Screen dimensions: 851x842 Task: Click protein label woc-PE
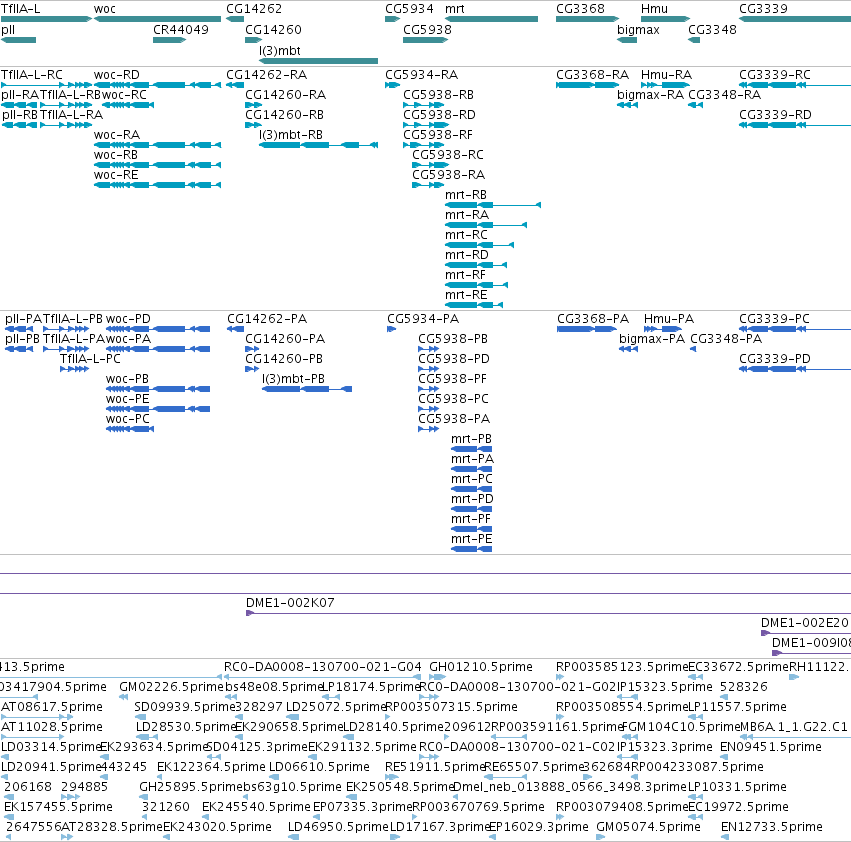click(128, 399)
